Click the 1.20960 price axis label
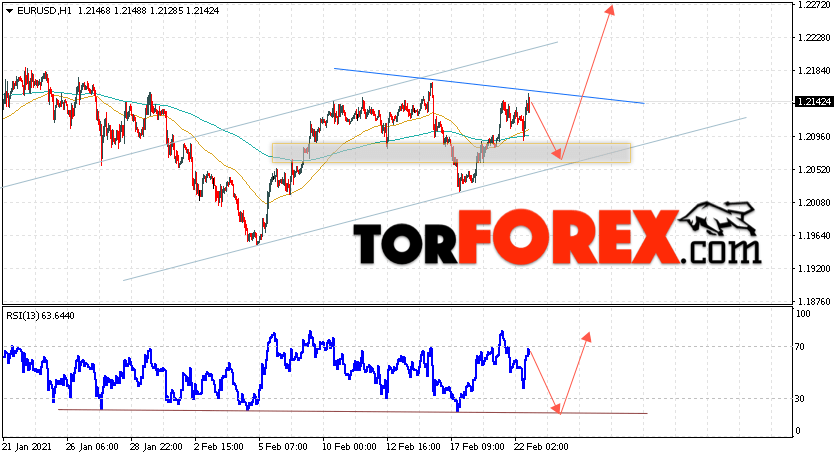 pyautogui.click(x=814, y=137)
